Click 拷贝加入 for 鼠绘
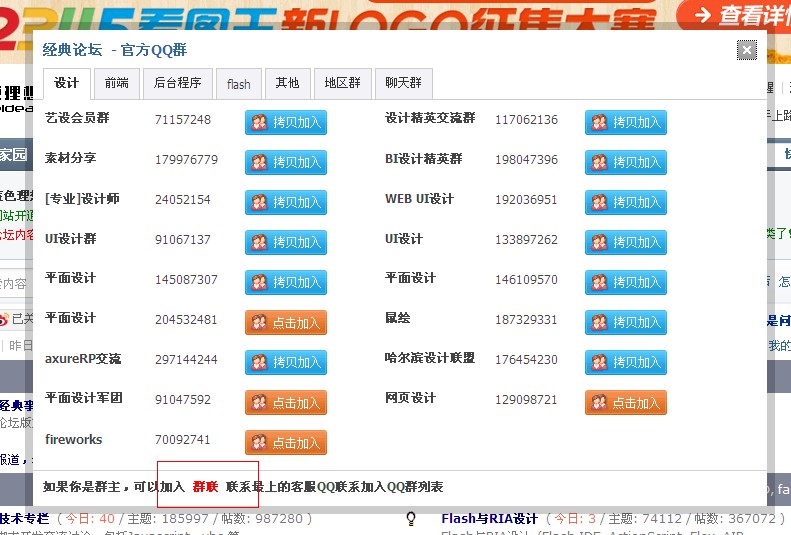Image resolution: width=791 pixels, height=535 pixels. coord(626,322)
